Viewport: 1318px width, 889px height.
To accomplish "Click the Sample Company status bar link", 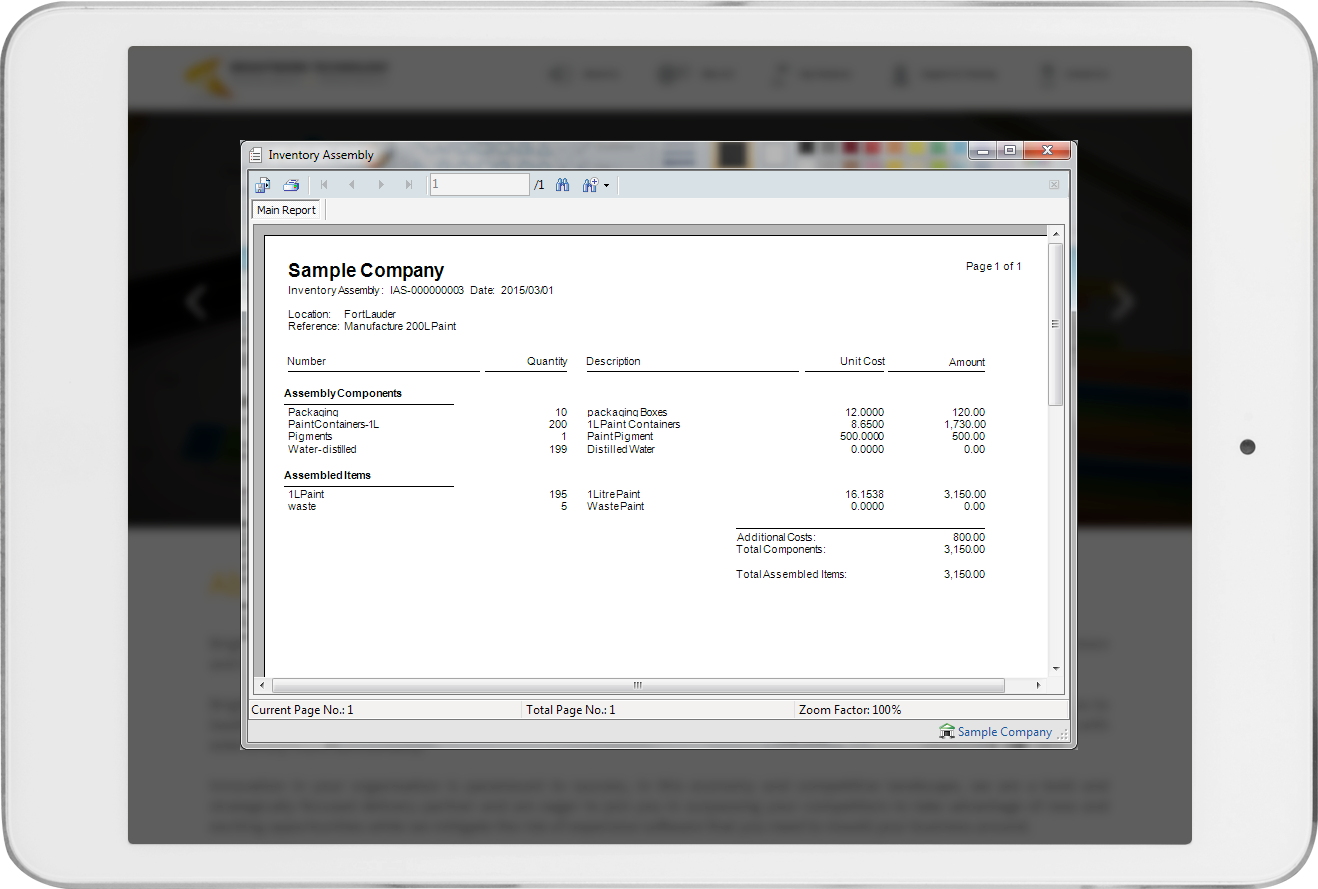I will pos(1004,732).
